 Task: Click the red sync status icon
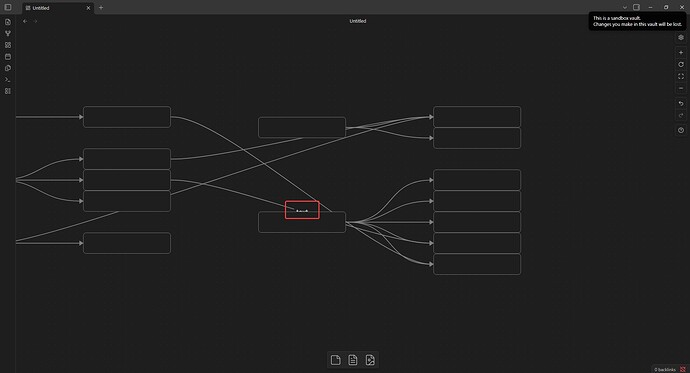(x=683, y=369)
